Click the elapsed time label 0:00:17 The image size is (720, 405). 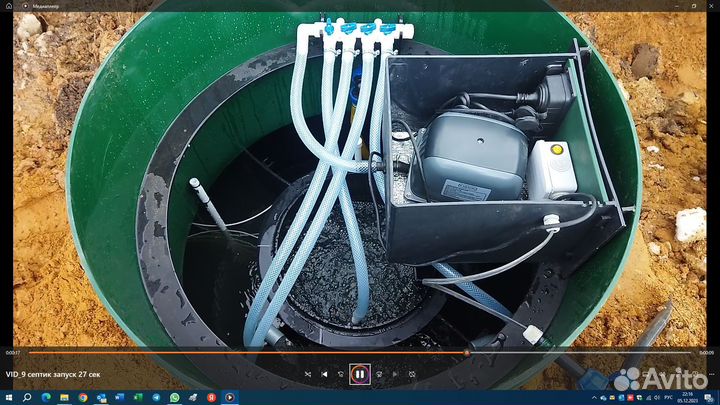click(x=12, y=353)
